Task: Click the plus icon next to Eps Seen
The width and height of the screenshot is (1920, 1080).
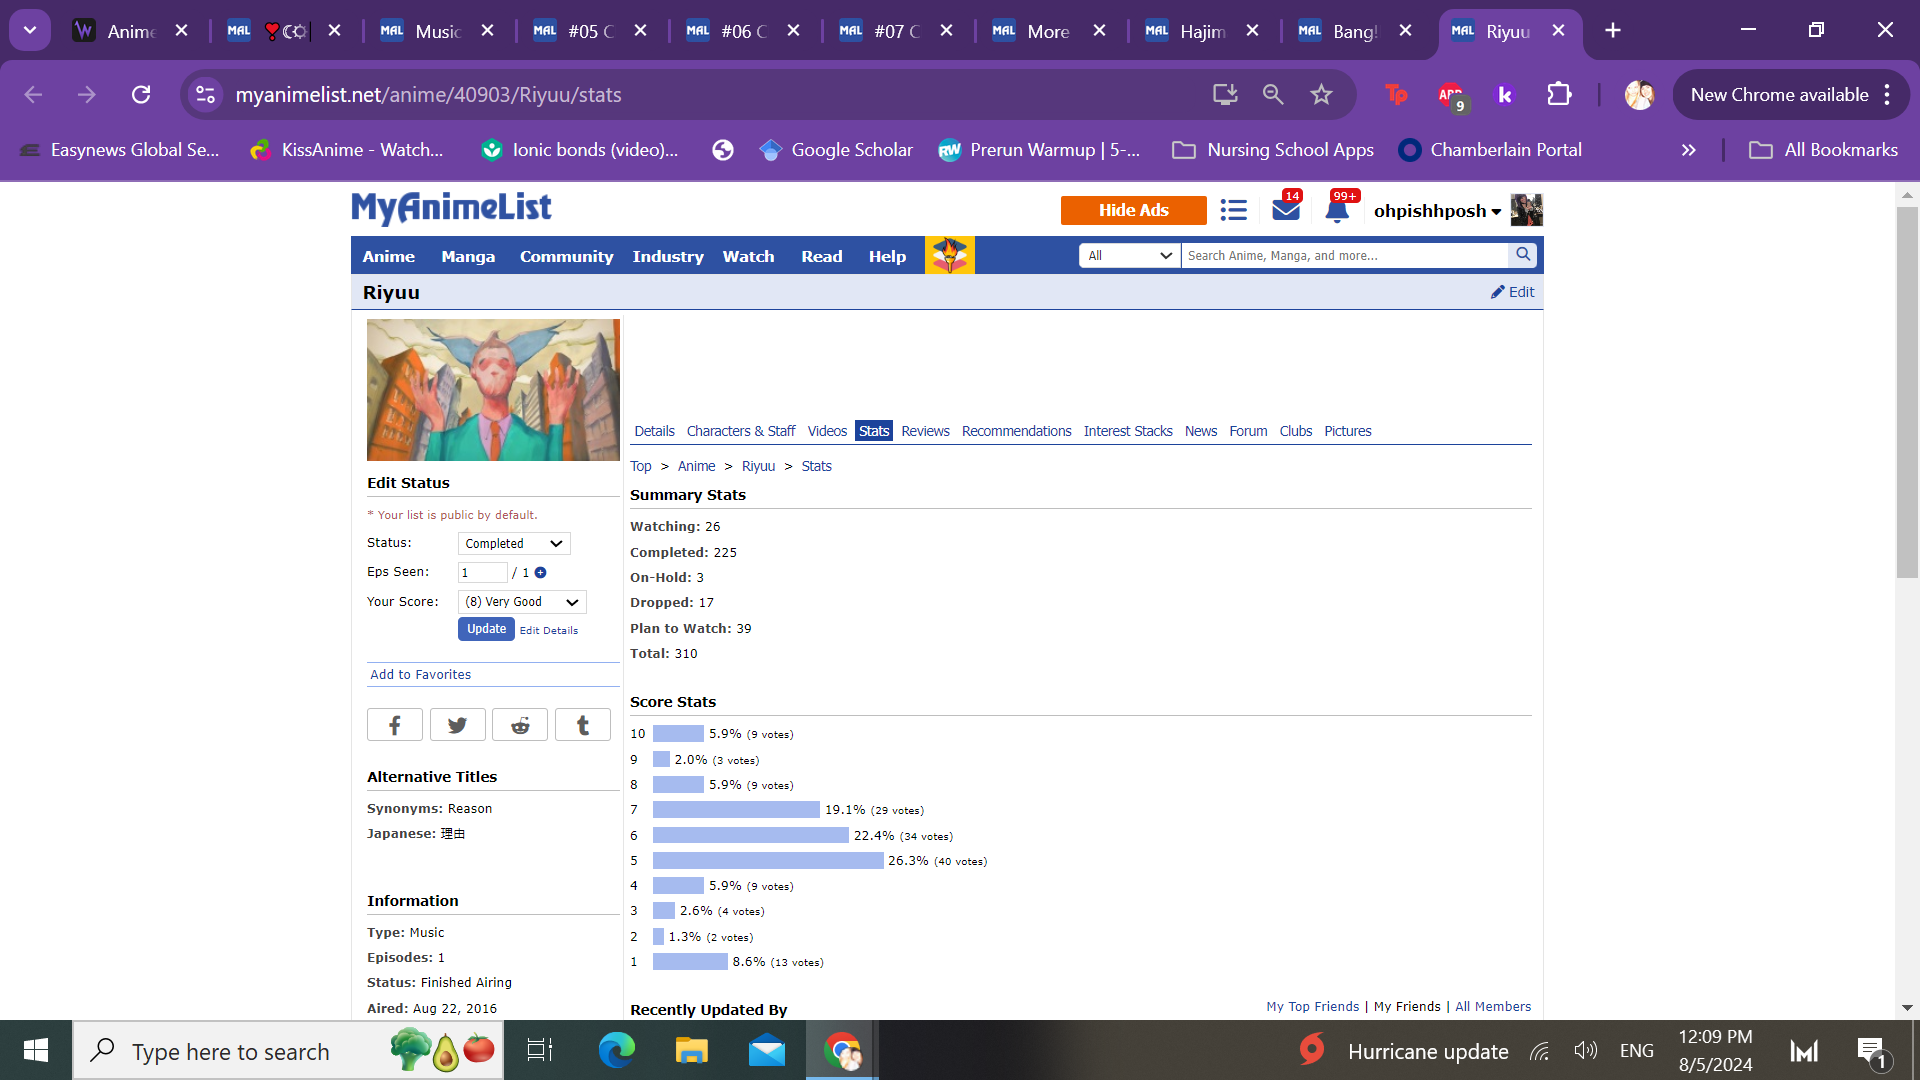Action: 540,573
